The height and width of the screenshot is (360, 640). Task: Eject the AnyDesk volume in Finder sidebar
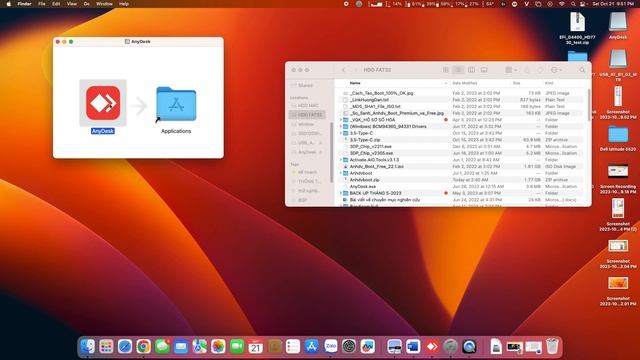click(320, 152)
